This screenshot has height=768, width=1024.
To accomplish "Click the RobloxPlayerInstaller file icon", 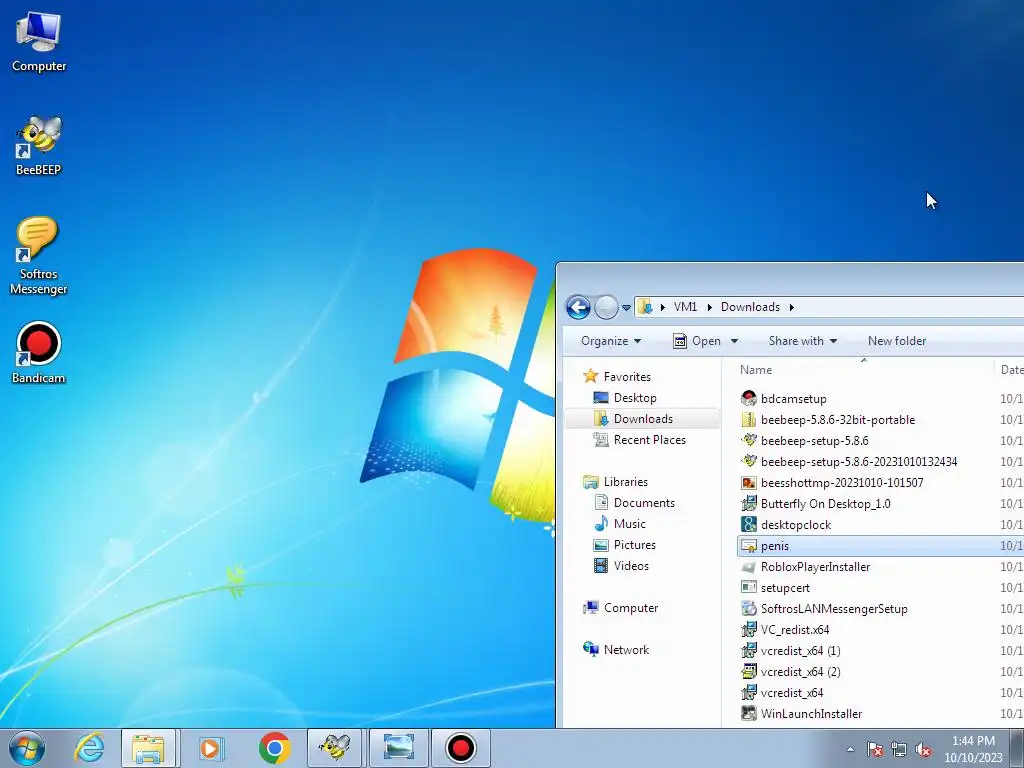I will pyautogui.click(x=748, y=567).
